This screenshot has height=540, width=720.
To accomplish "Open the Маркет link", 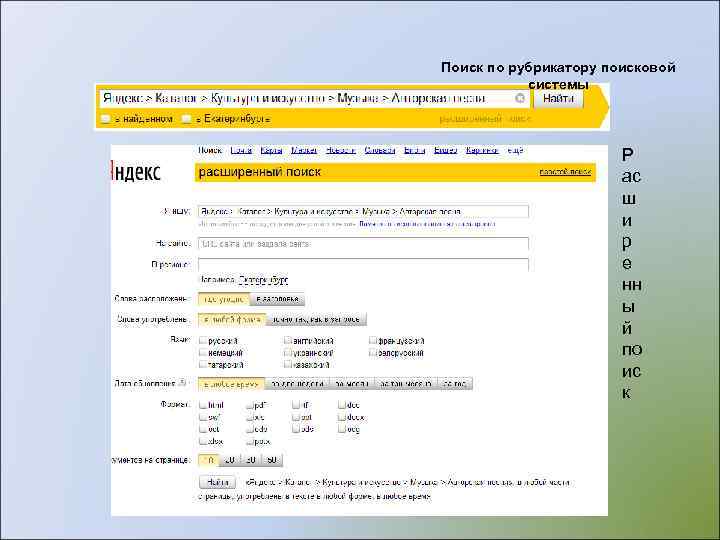I will coord(304,150).
